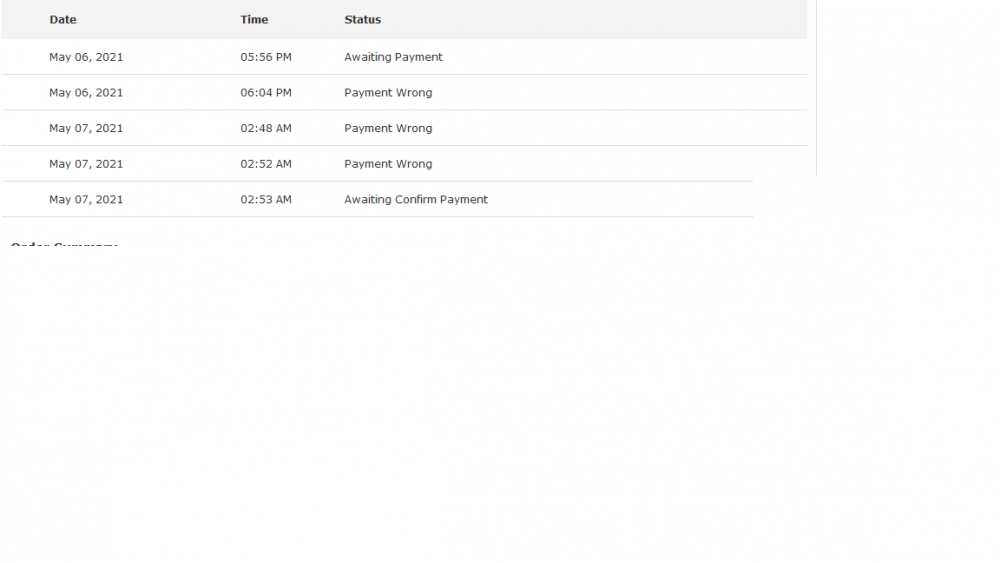Click the Time column header
The width and height of the screenshot is (1000, 563).
pyautogui.click(x=254, y=20)
